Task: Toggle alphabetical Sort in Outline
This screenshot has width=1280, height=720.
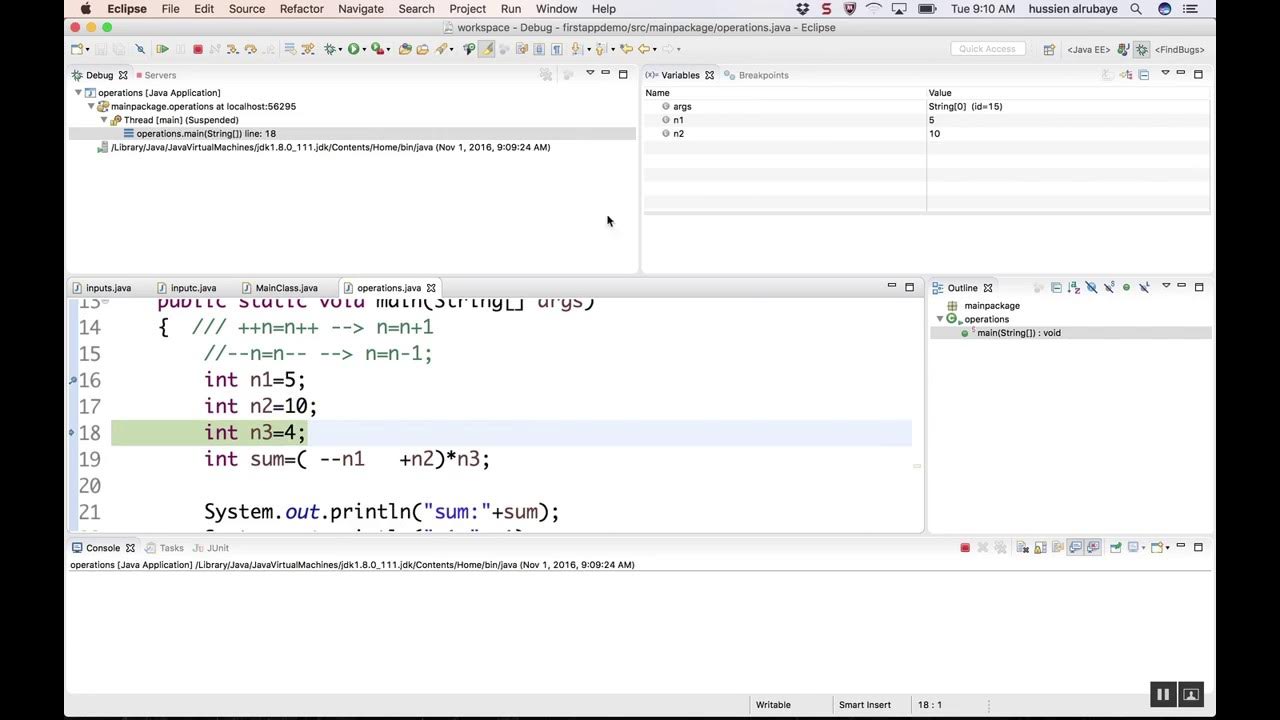Action: click(1074, 287)
